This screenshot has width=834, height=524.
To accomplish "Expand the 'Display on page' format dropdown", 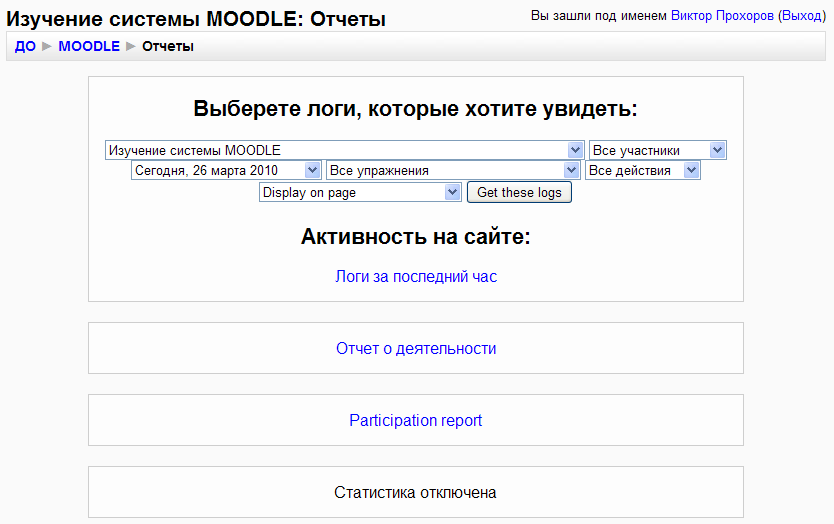I will [x=360, y=192].
